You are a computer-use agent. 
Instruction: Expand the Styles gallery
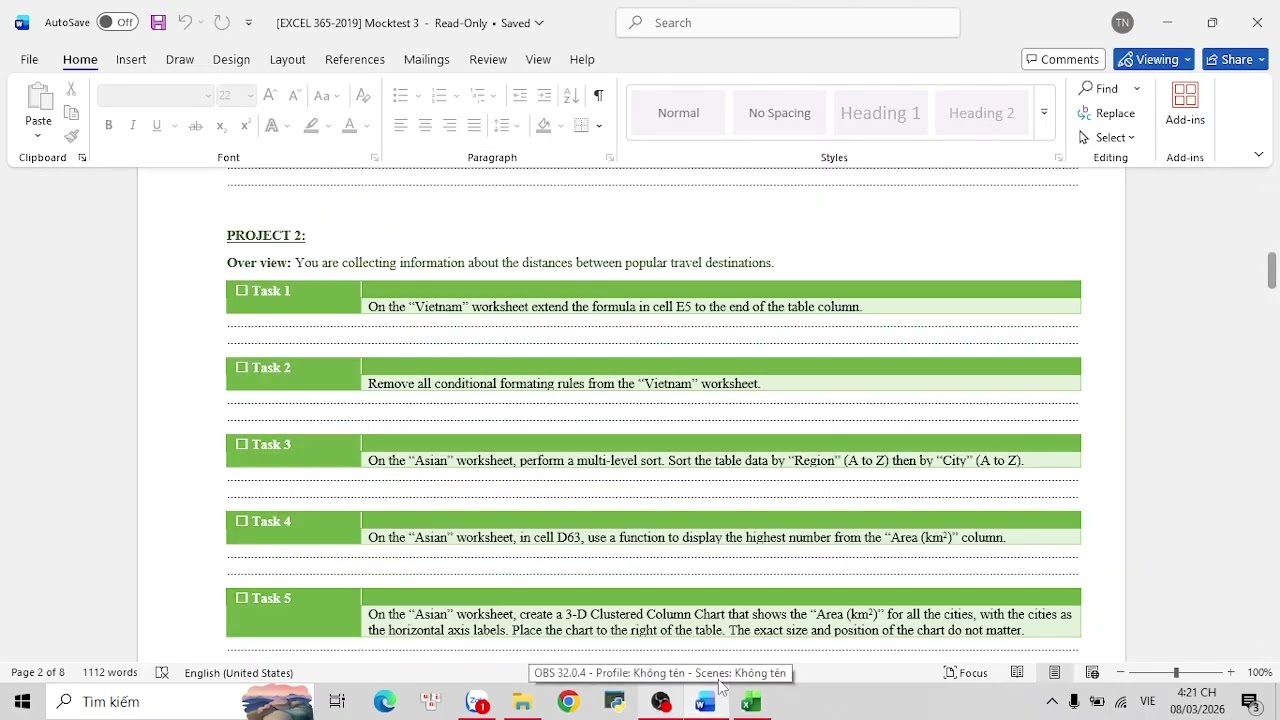[x=1044, y=112]
